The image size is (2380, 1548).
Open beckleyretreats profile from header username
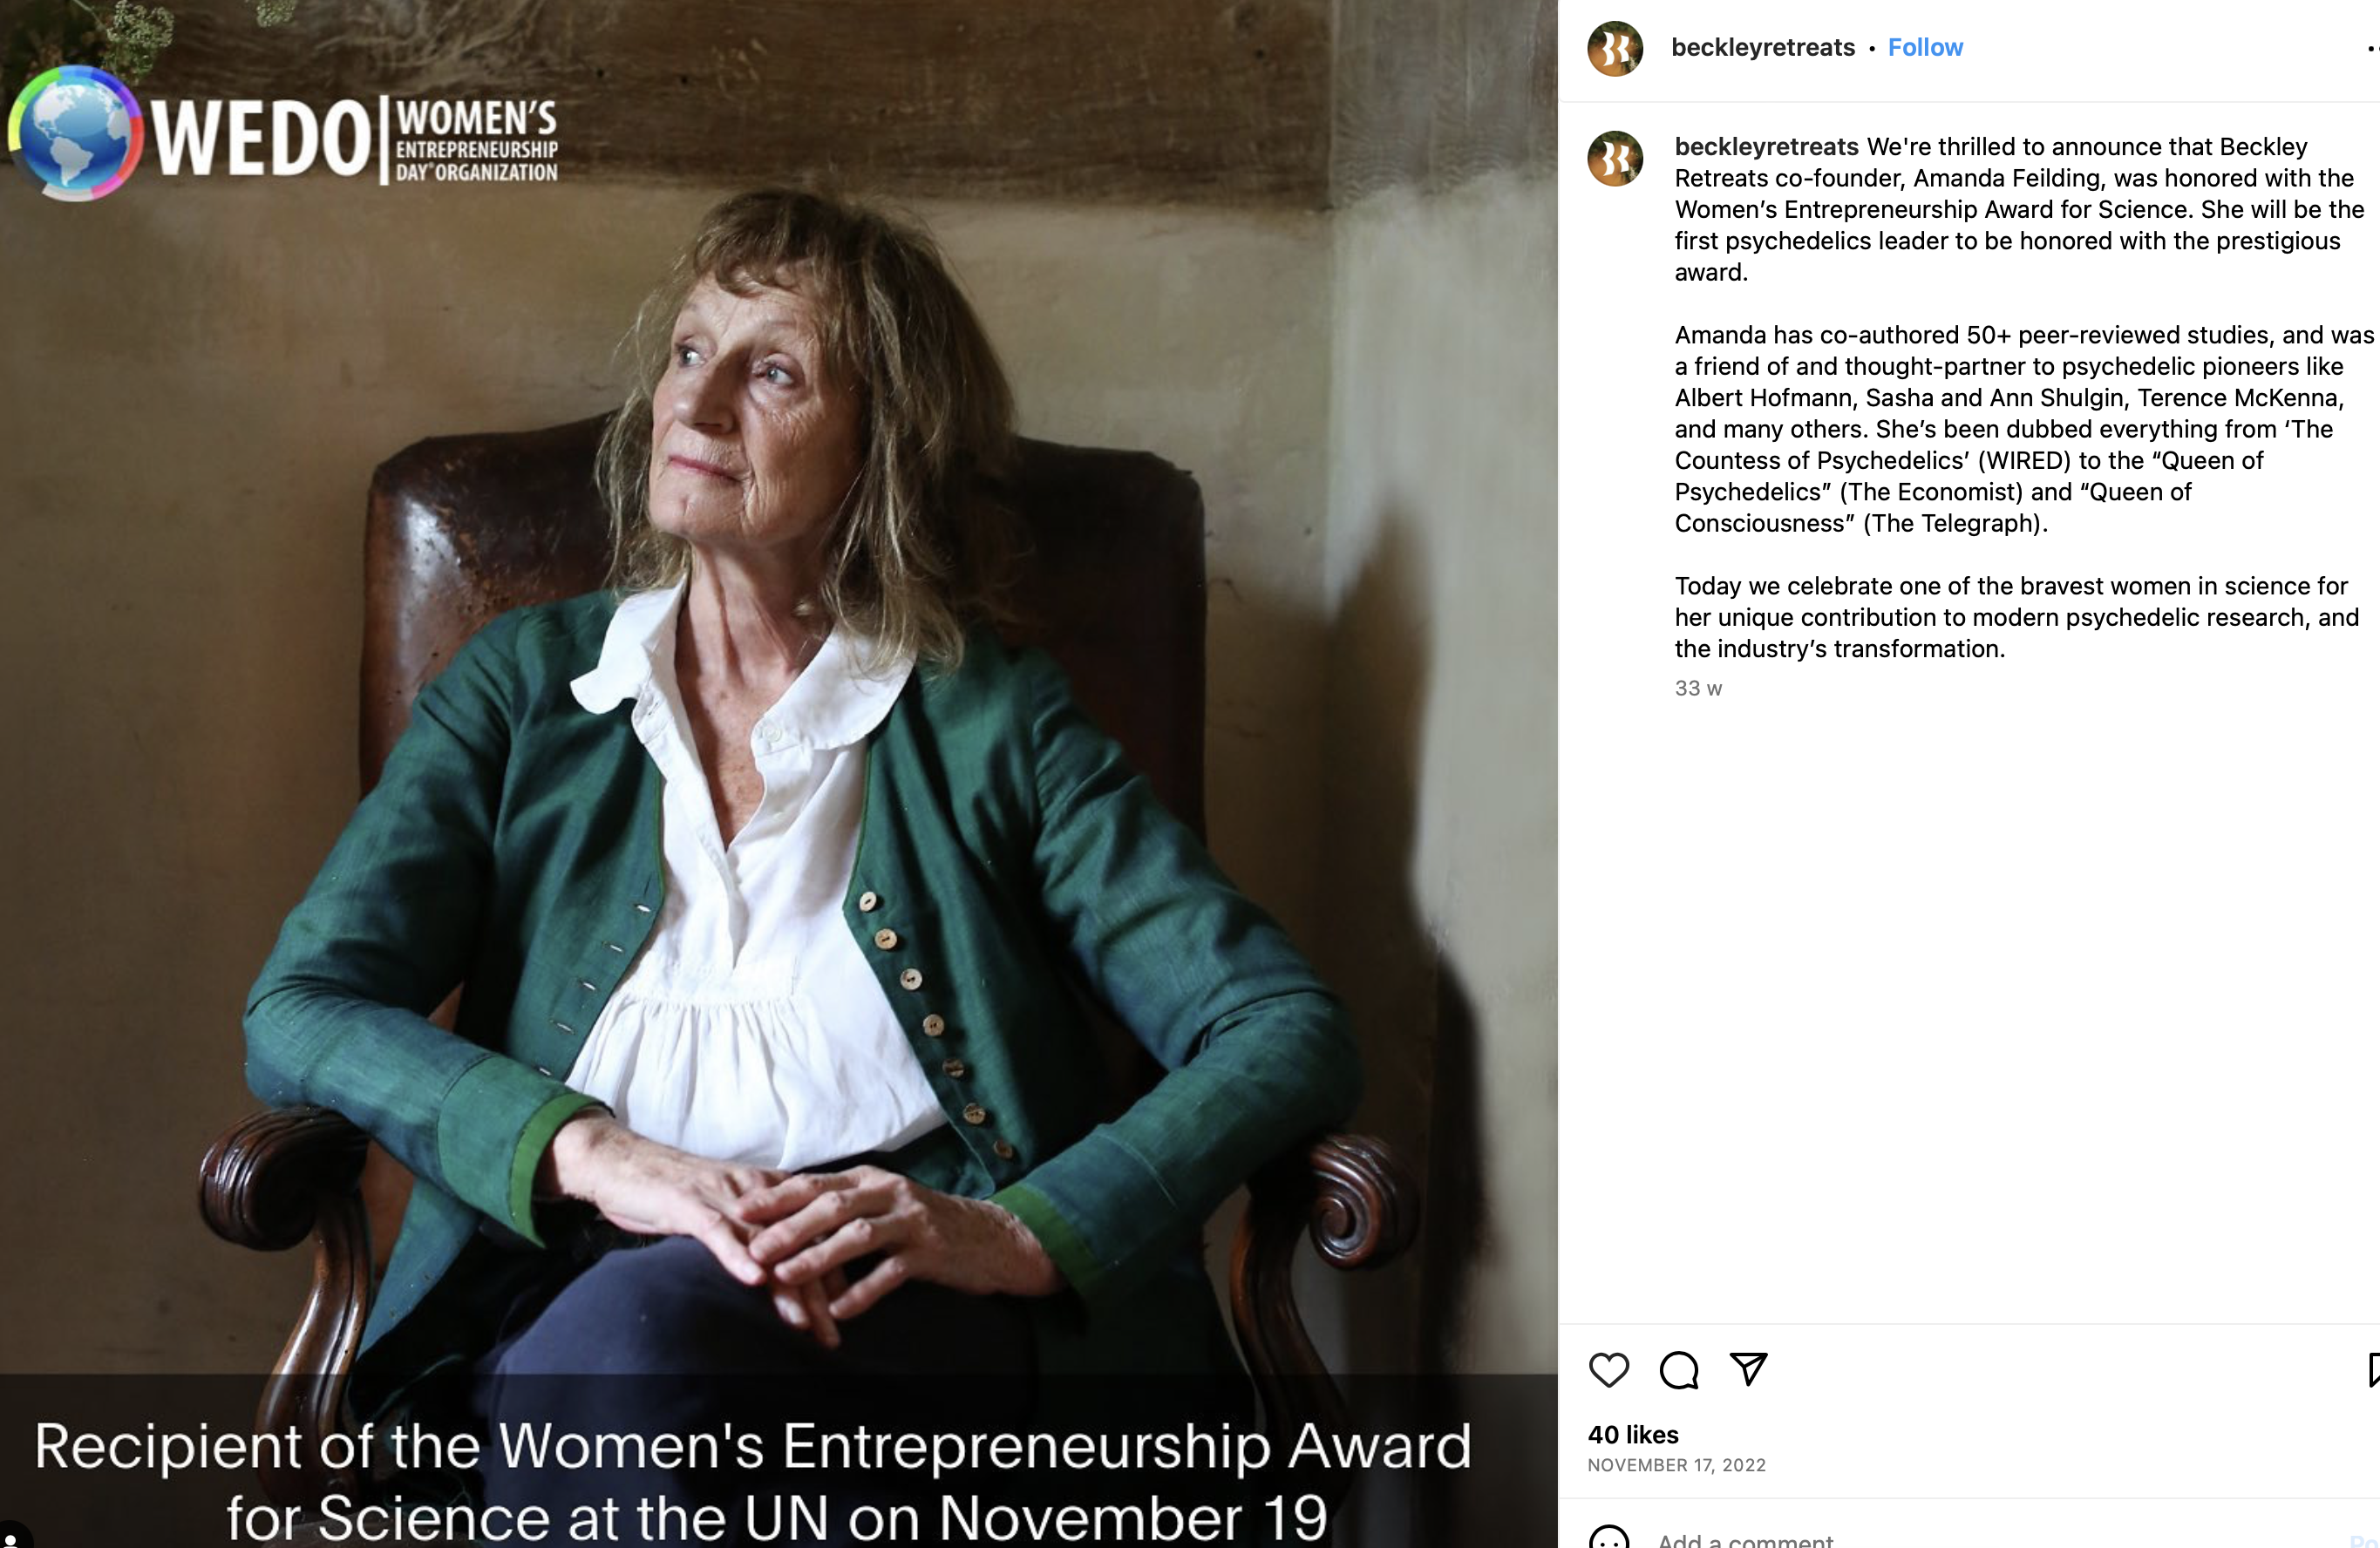click(x=1762, y=47)
